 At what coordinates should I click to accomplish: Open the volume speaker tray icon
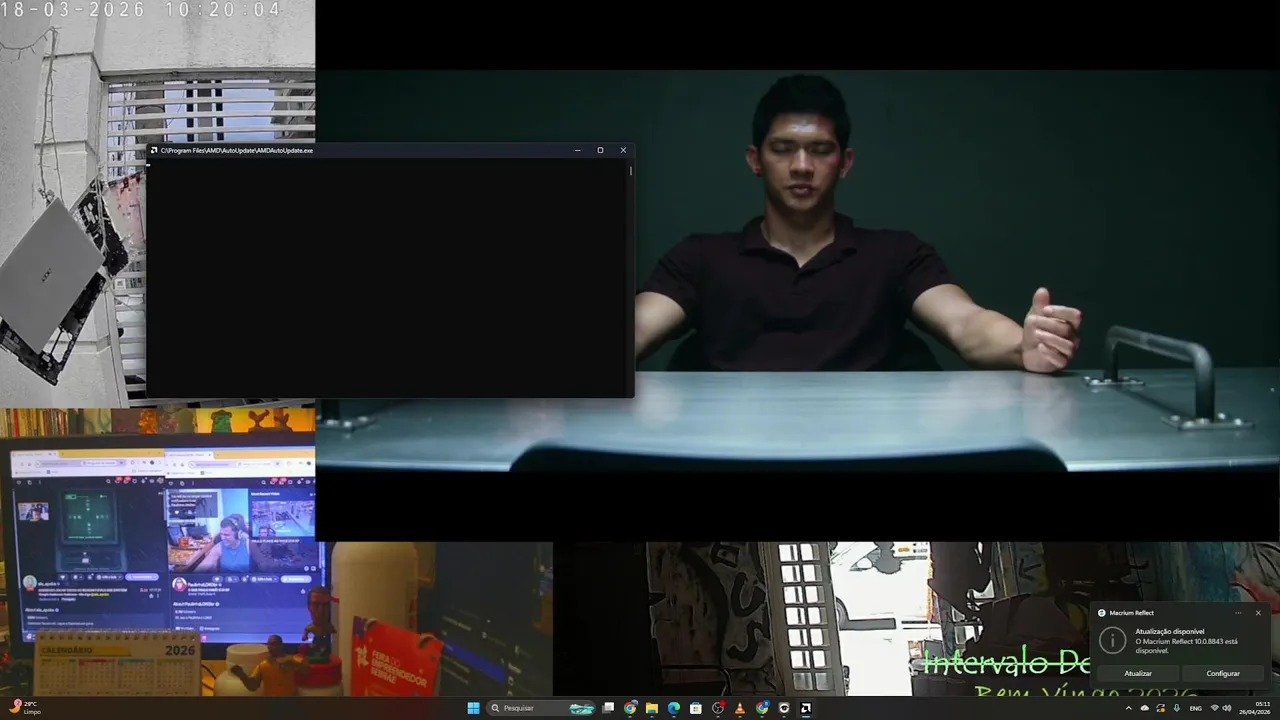pos(1227,708)
